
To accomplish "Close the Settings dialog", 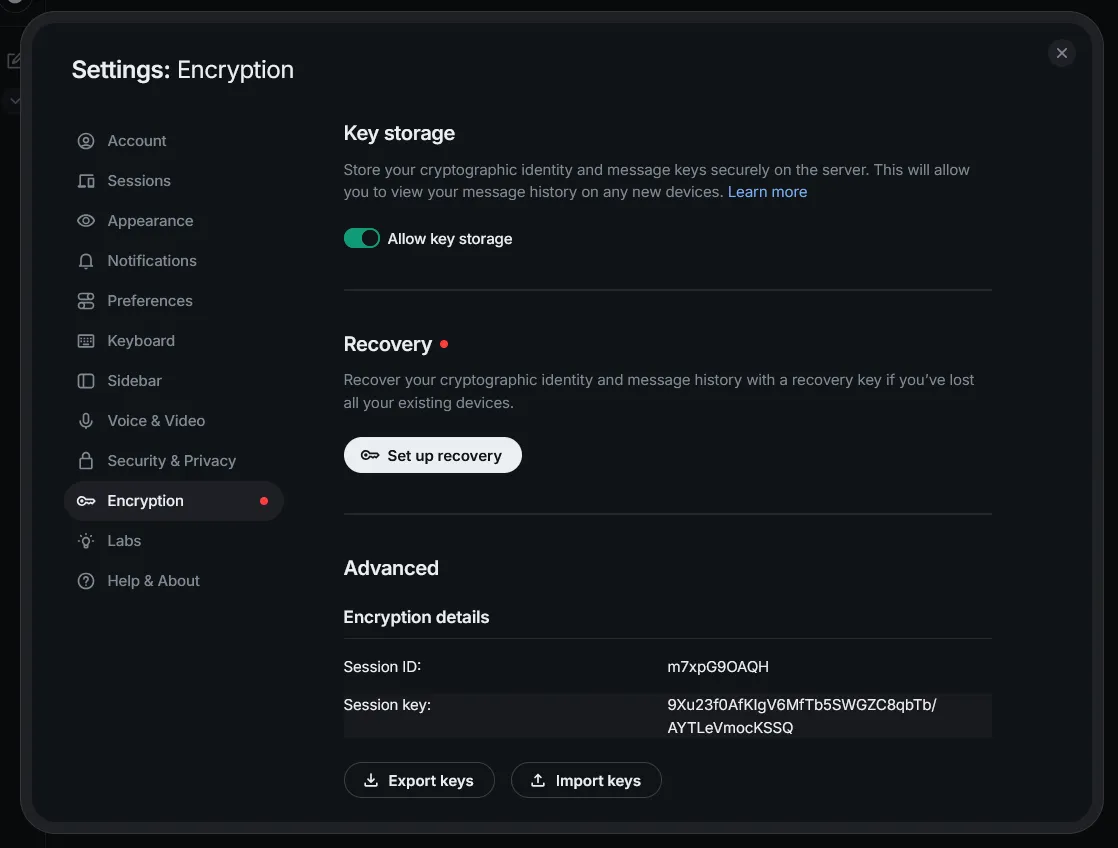I will [x=1062, y=53].
